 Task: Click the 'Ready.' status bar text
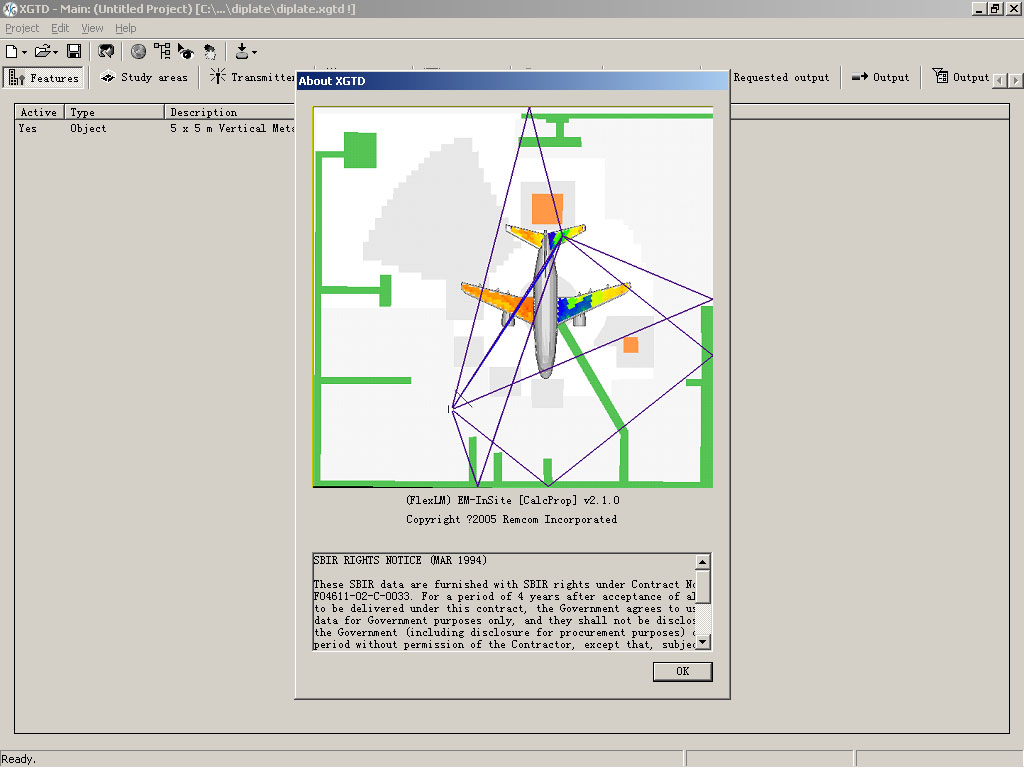pyautogui.click(x=18, y=759)
